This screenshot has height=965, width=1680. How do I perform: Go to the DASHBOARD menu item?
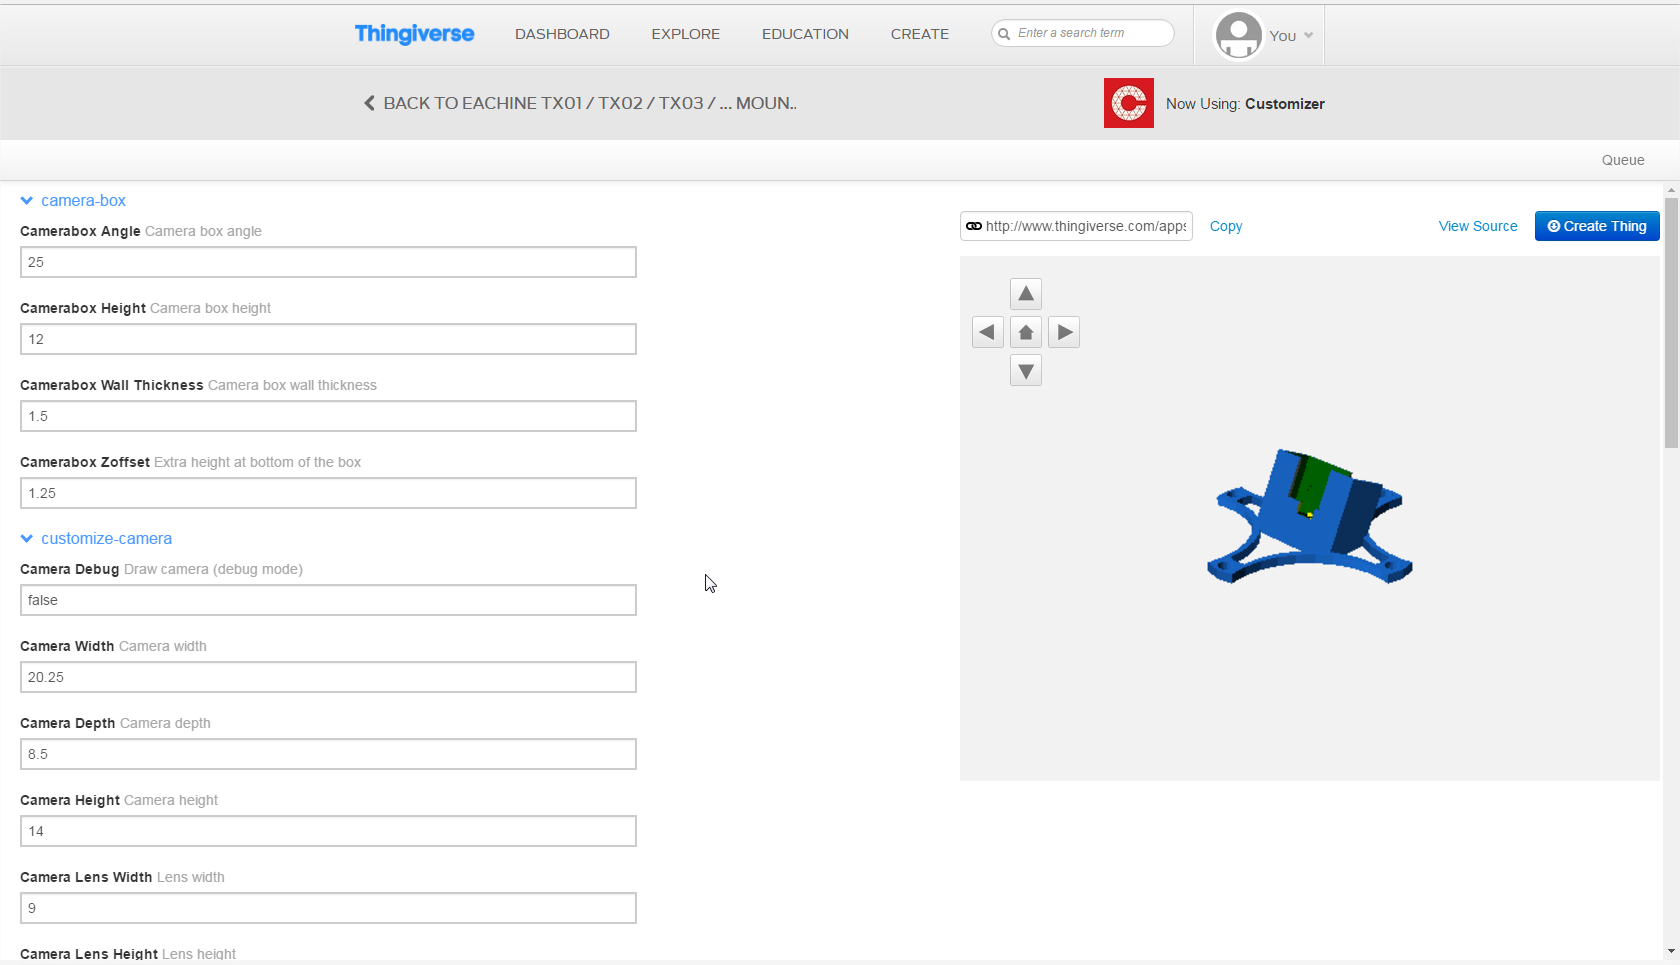(562, 34)
